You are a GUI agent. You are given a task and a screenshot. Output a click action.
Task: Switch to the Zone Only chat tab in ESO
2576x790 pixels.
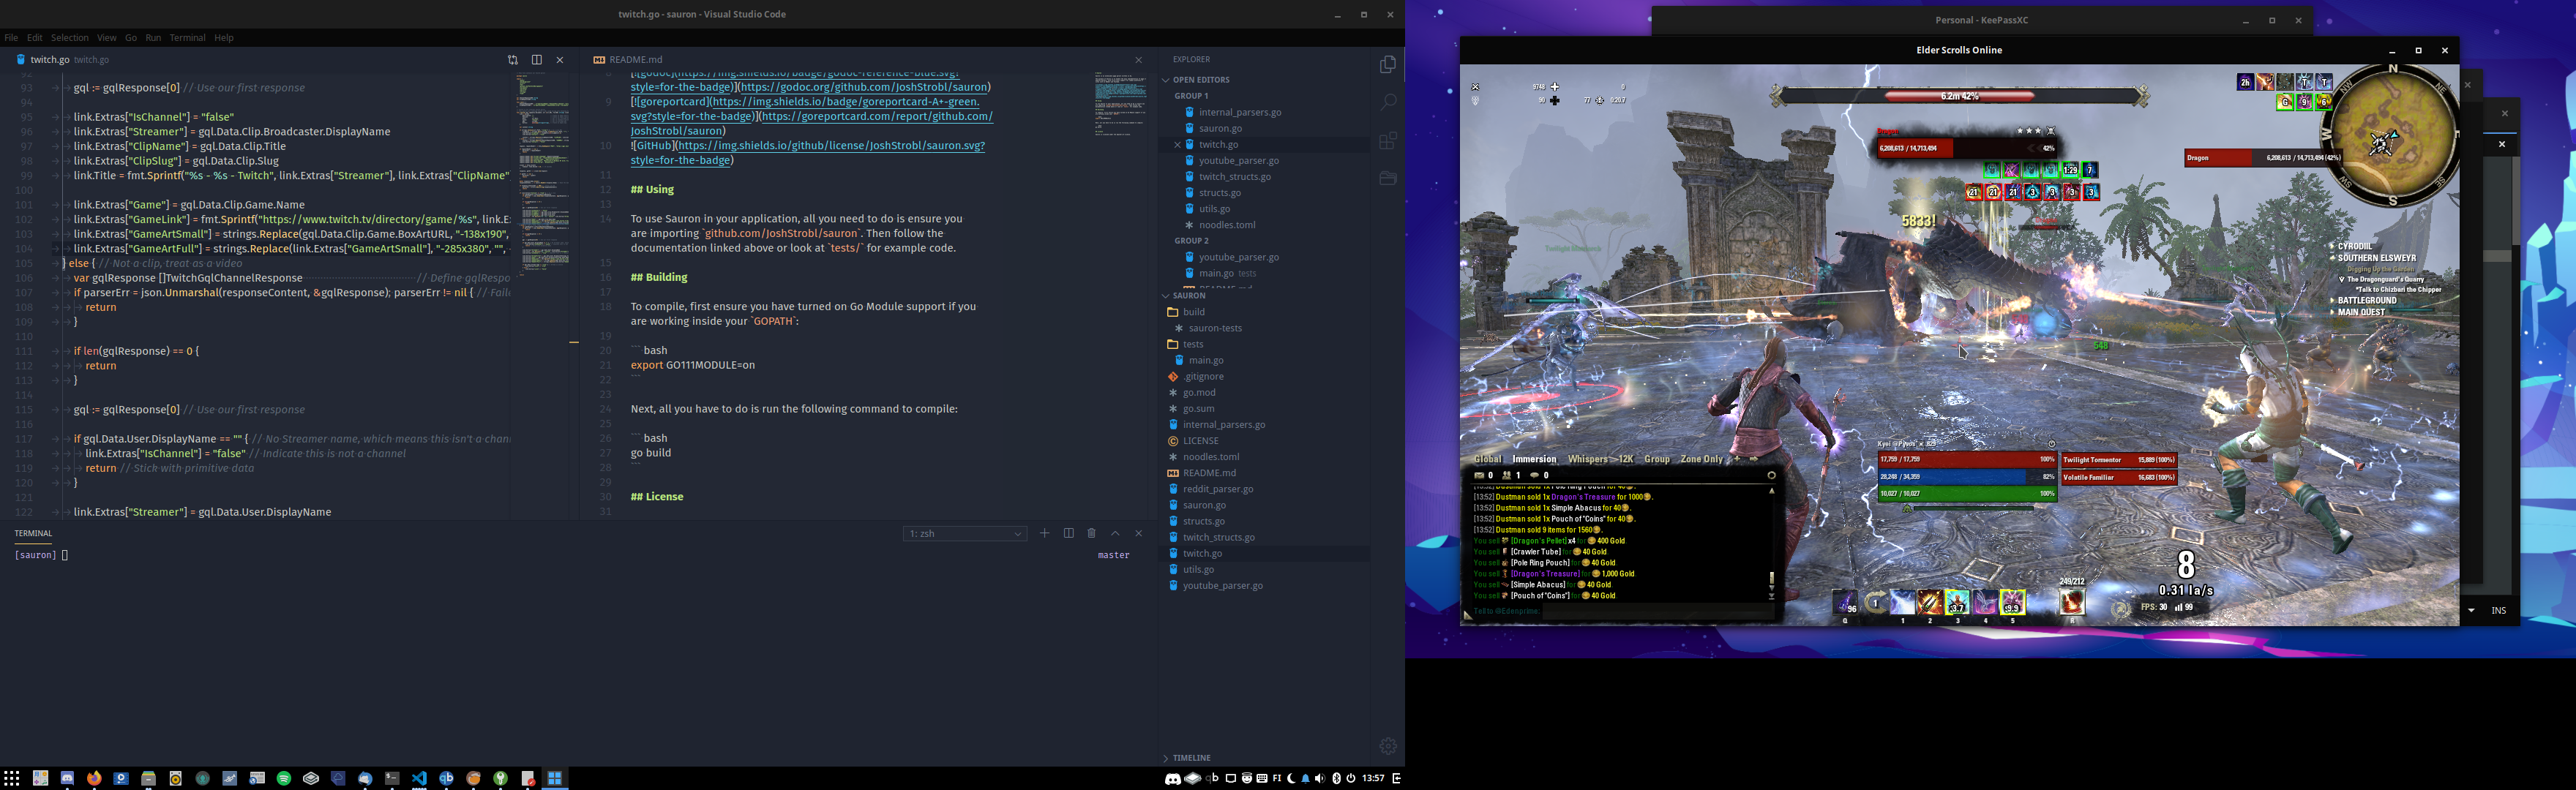point(1701,460)
